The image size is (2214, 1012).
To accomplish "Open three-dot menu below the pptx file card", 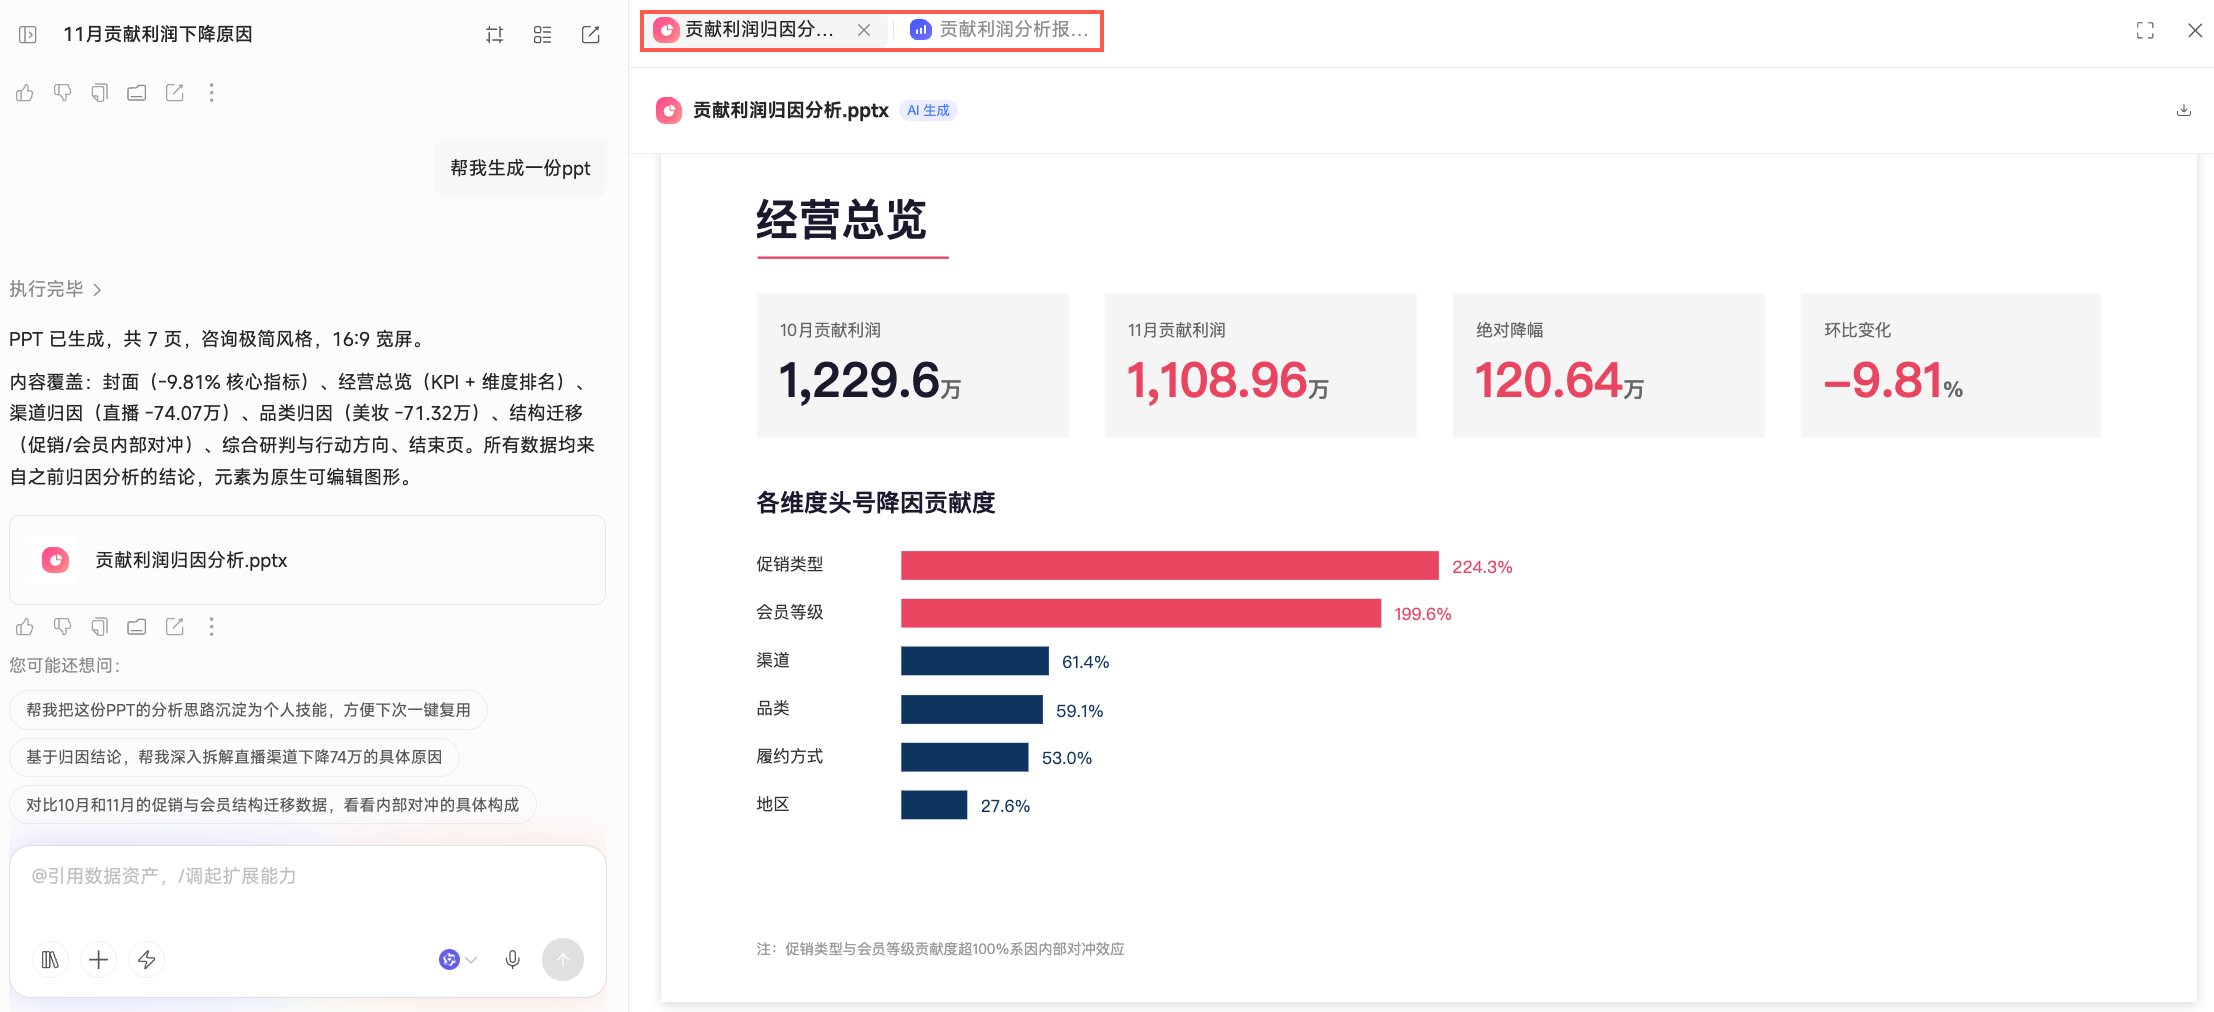I will (211, 627).
